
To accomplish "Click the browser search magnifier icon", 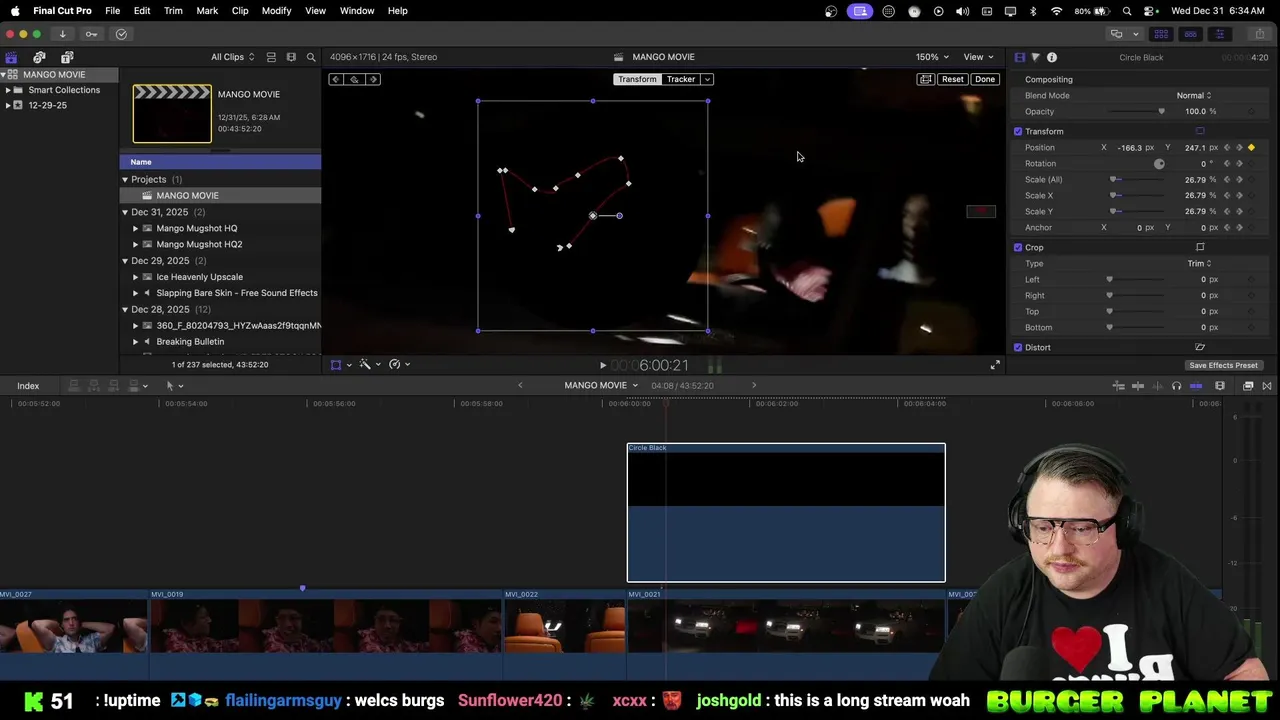I will [311, 57].
